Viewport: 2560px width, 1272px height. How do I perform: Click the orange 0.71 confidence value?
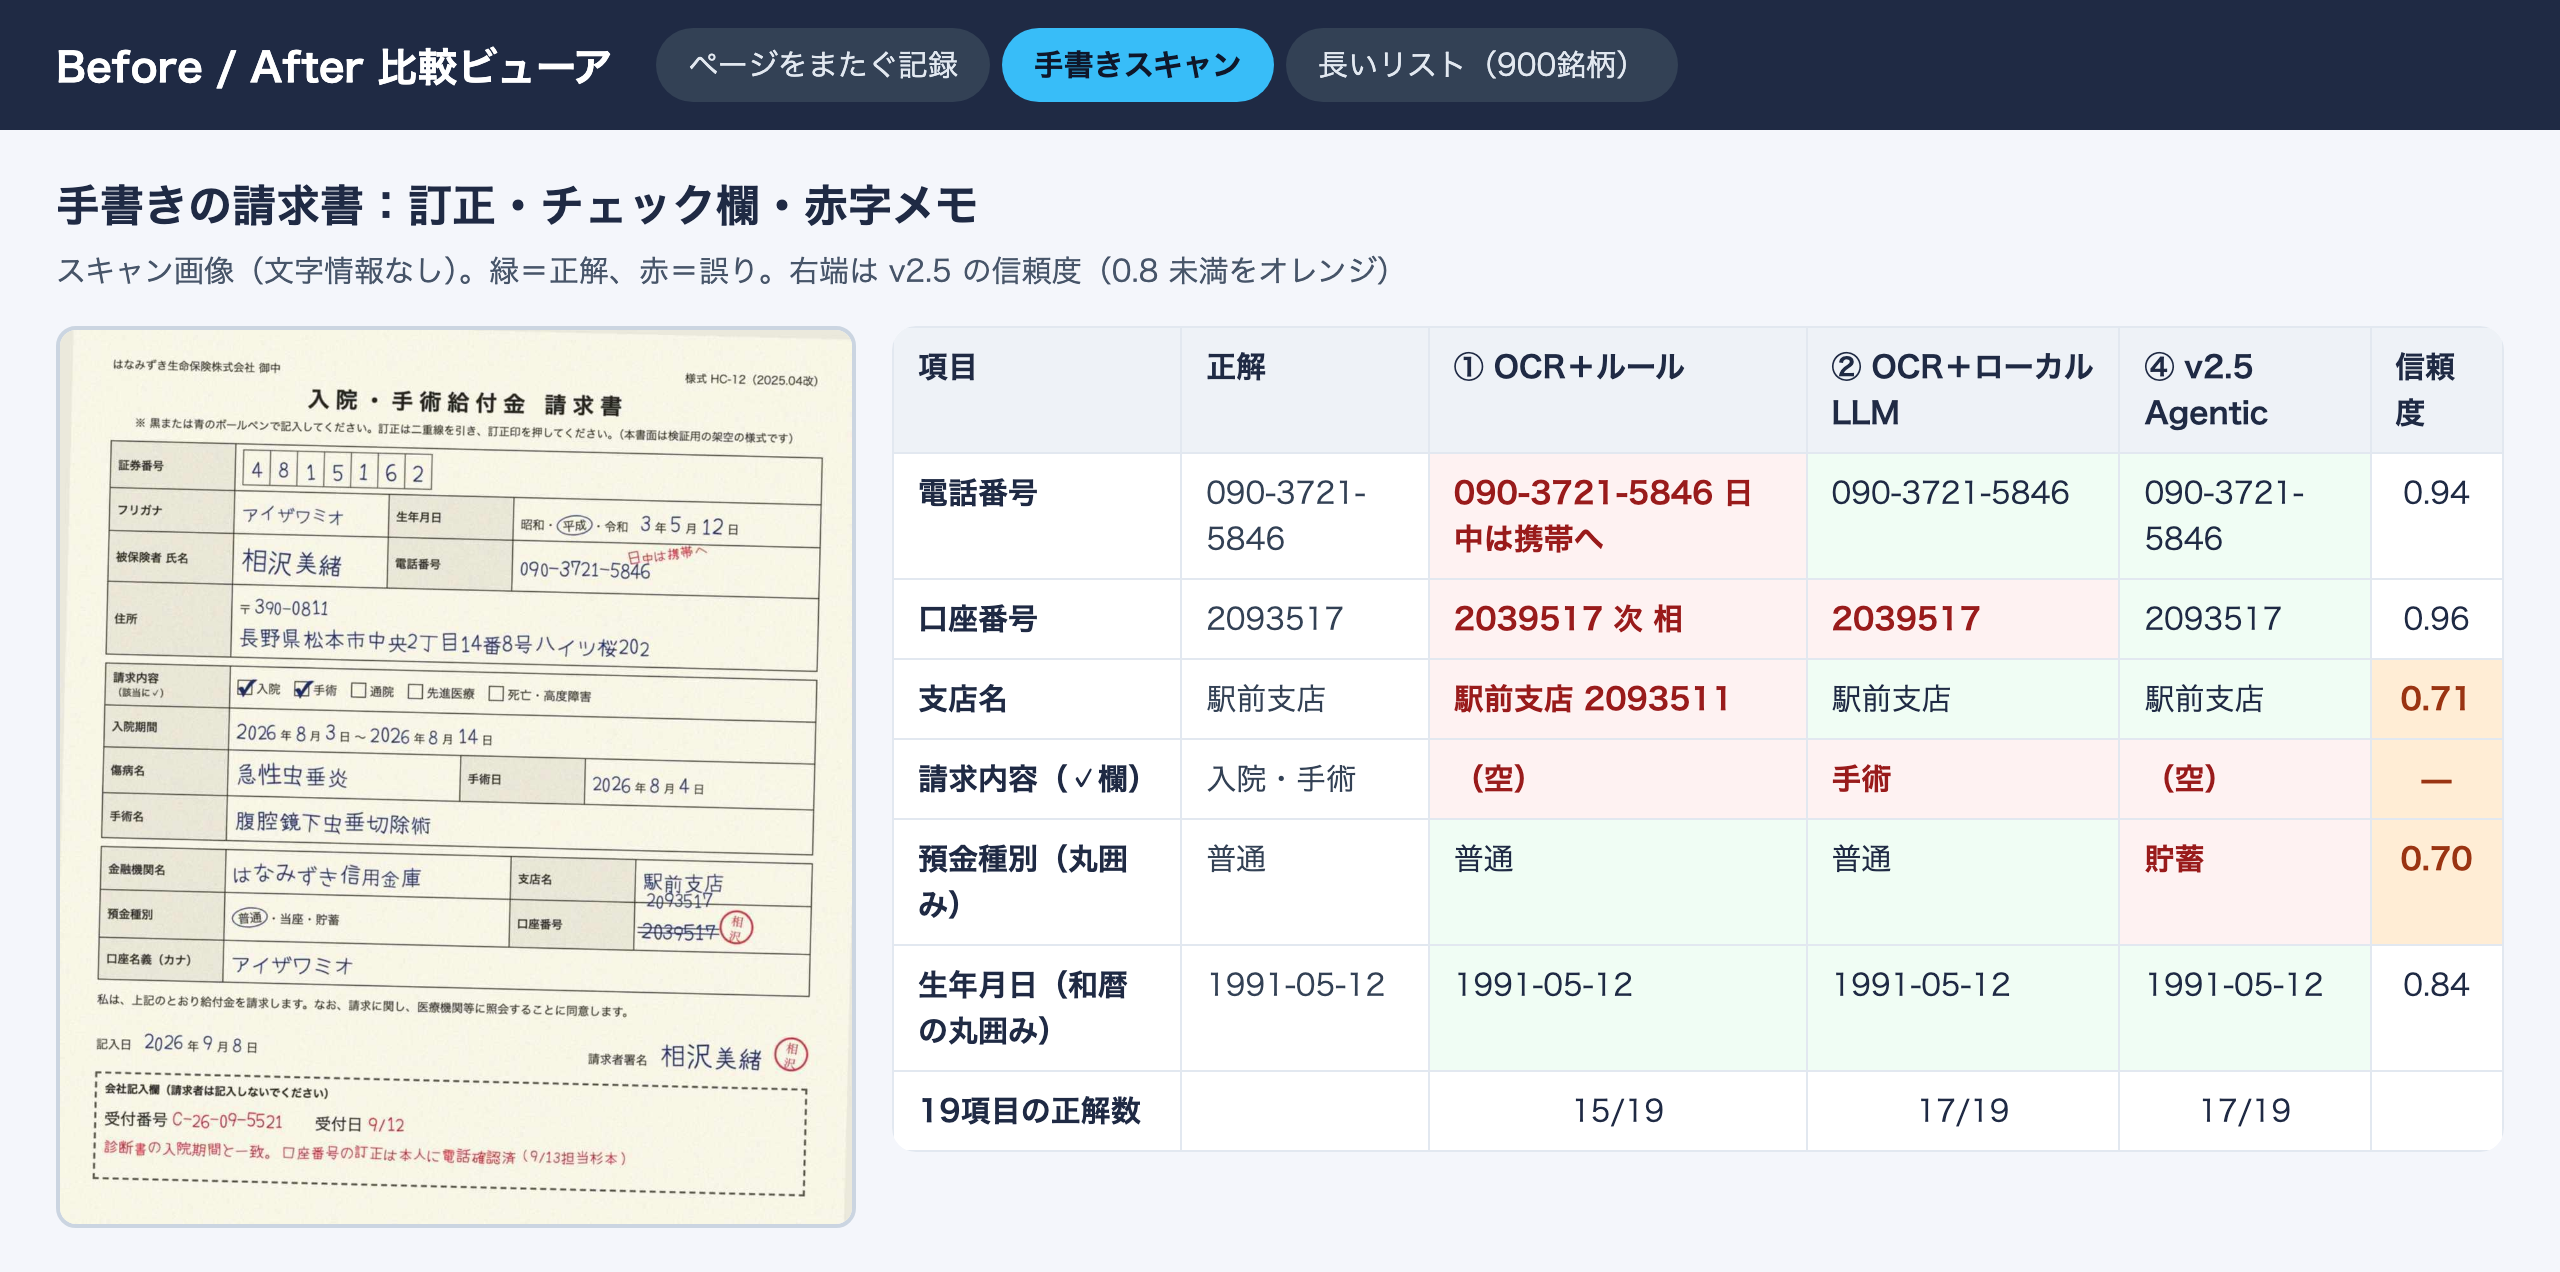point(2435,699)
